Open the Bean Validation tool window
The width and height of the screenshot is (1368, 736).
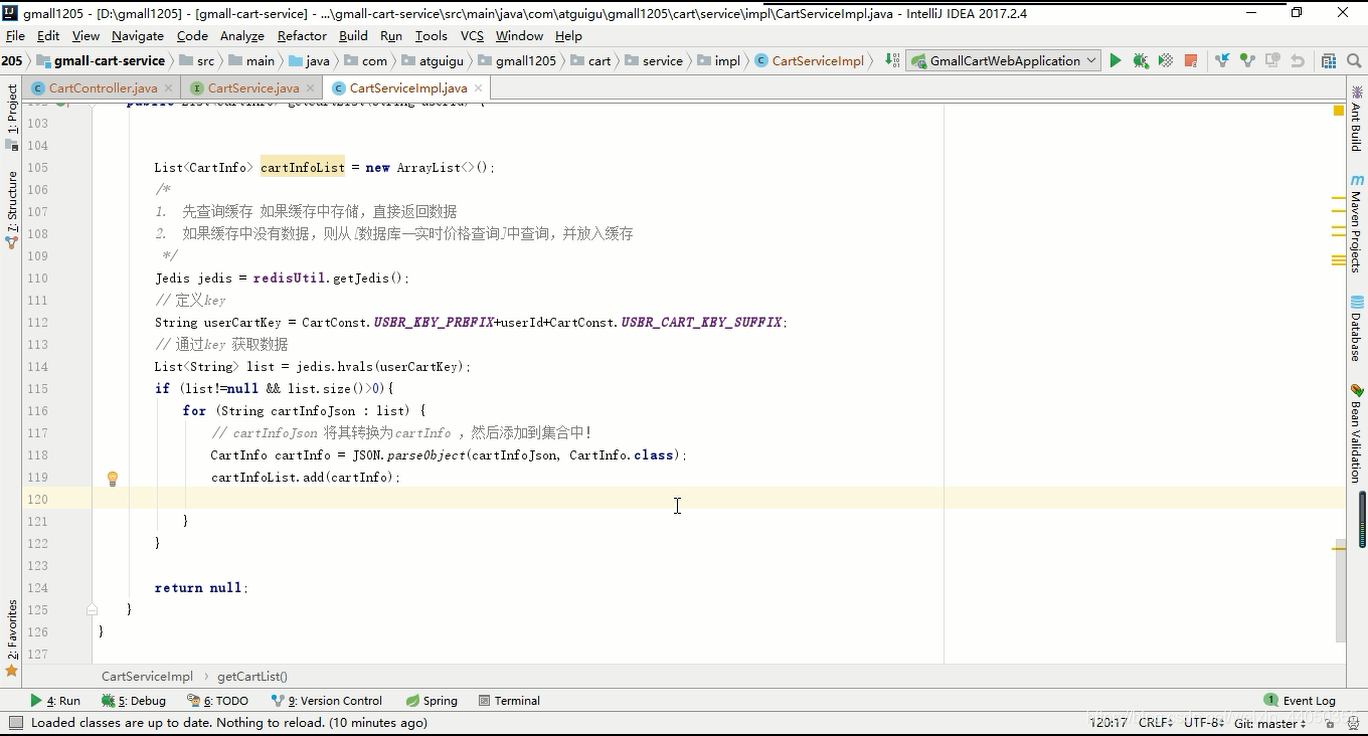point(1357,433)
